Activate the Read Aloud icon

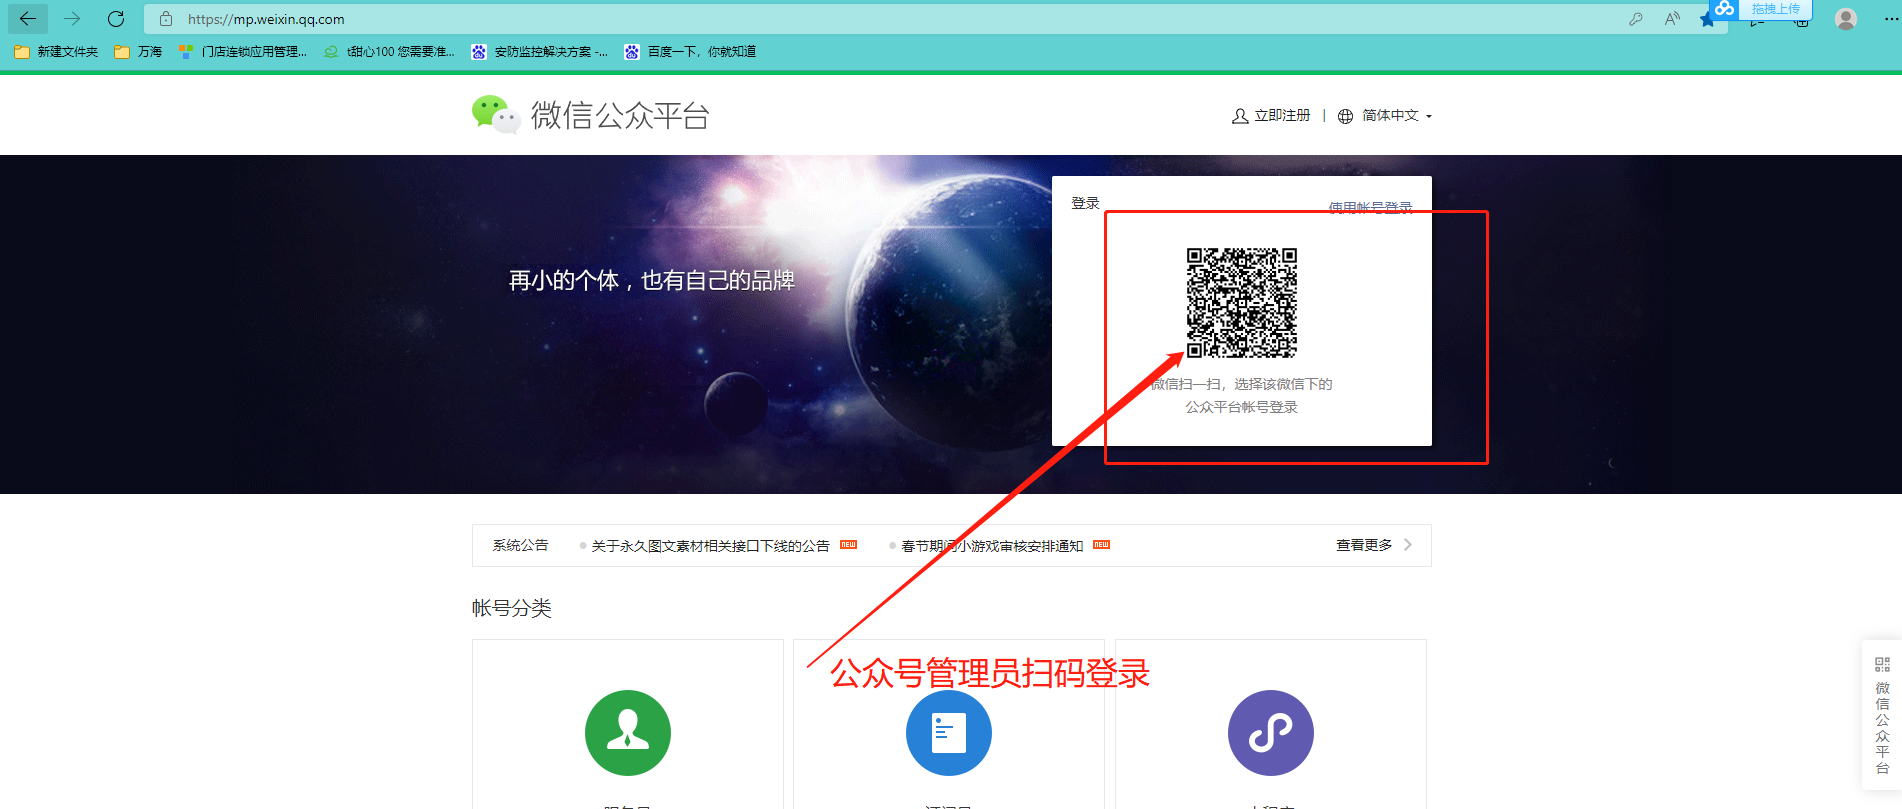(x=1672, y=19)
